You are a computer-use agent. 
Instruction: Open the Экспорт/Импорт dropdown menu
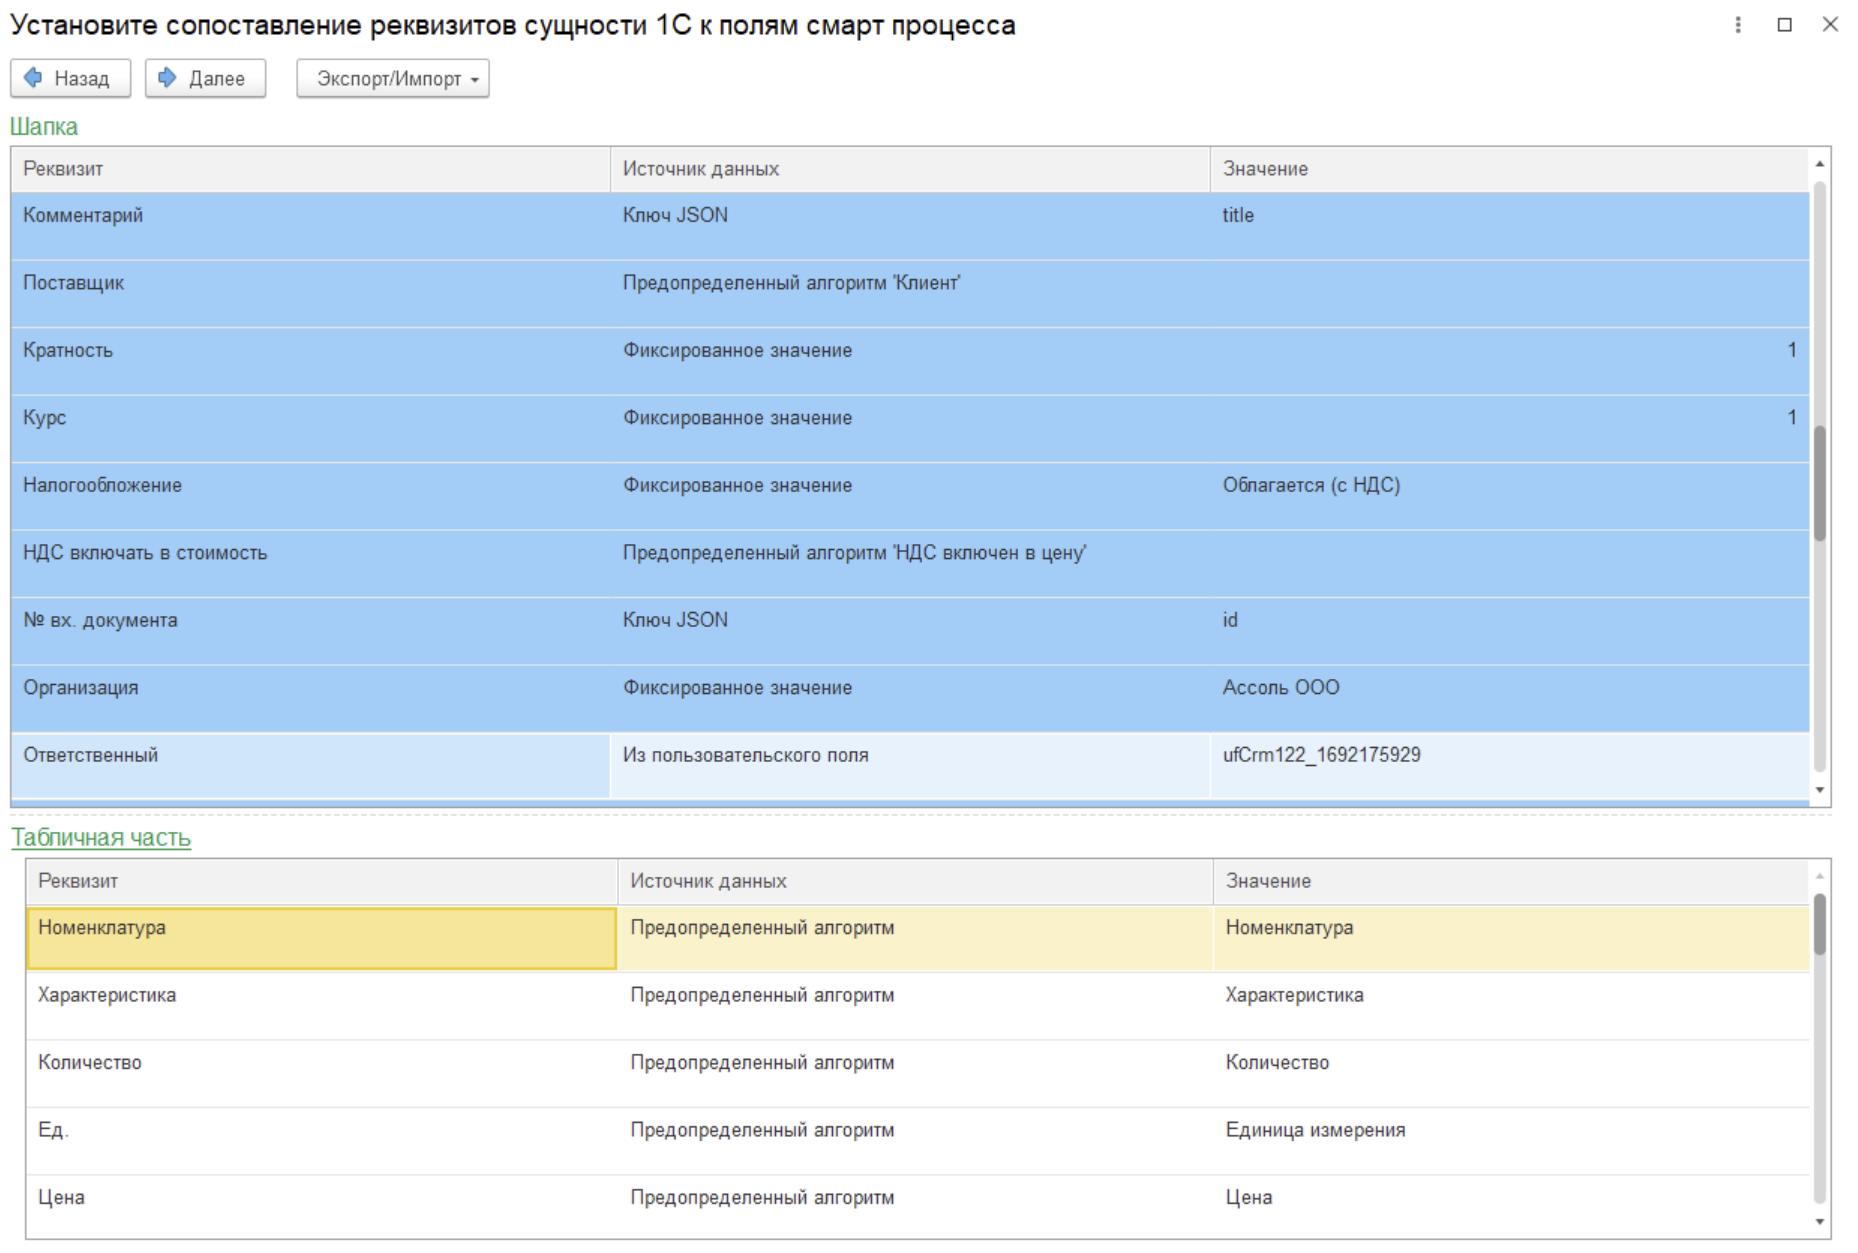click(x=393, y=79)
